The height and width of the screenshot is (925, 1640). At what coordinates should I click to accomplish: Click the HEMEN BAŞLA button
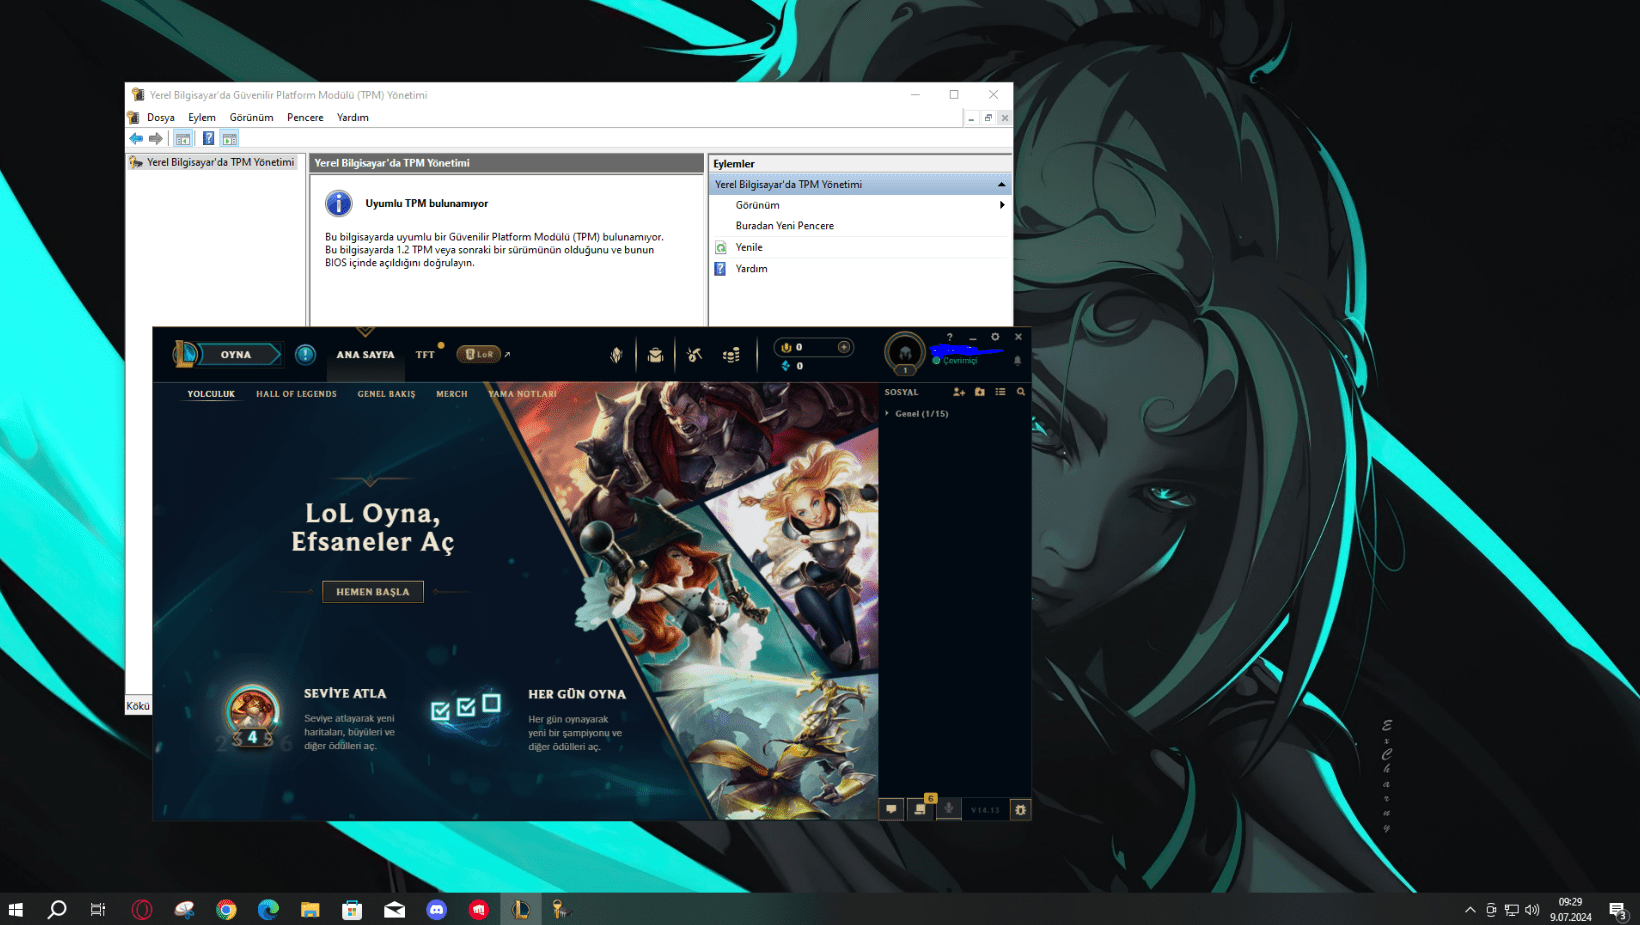[373, 592]
